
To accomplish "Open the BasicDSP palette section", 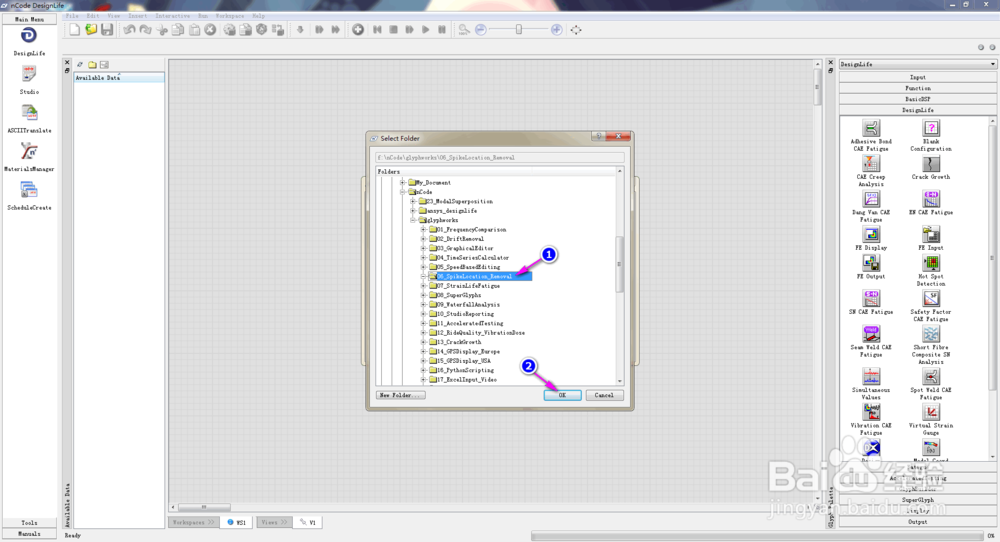I will tap(918, 99).
